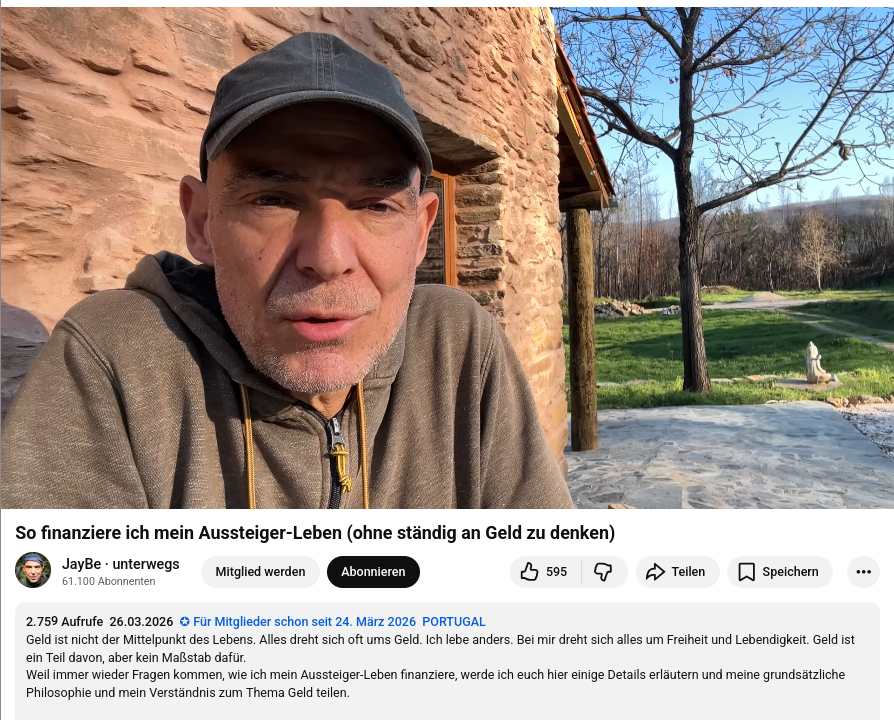Viewport: 894px width, 720px height.
Task: Click the thumbs-down dislike icon
Action: click(x=603, y=572)
